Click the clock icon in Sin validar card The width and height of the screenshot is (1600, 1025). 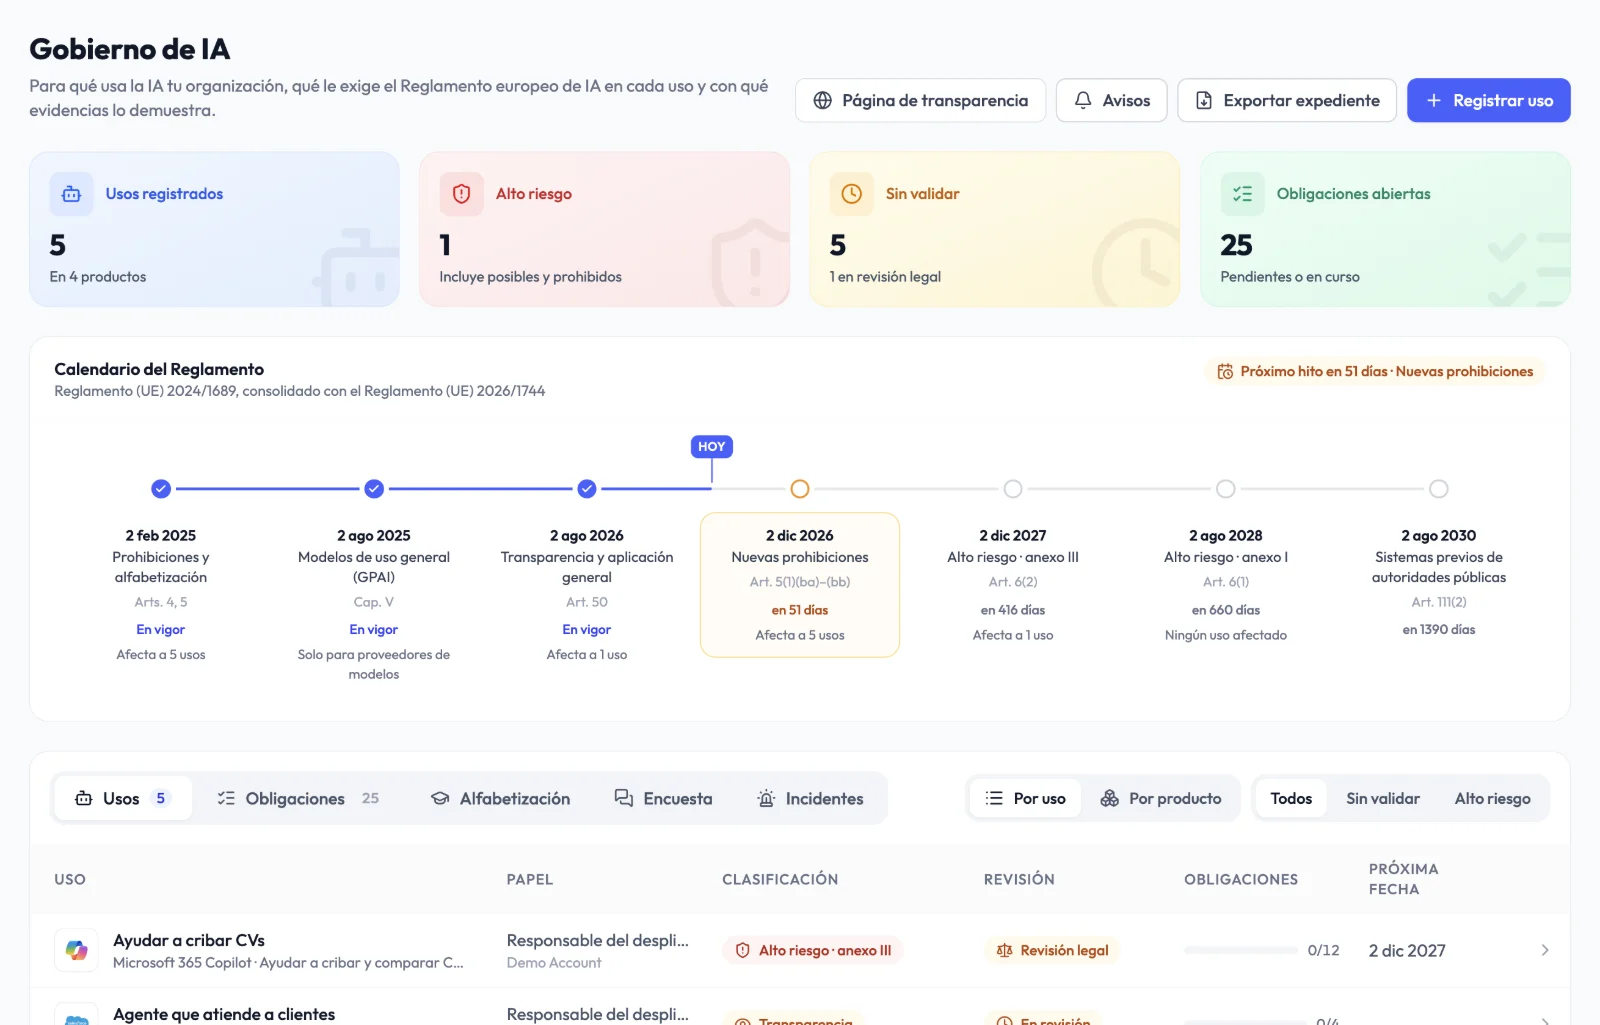(851, 194)
